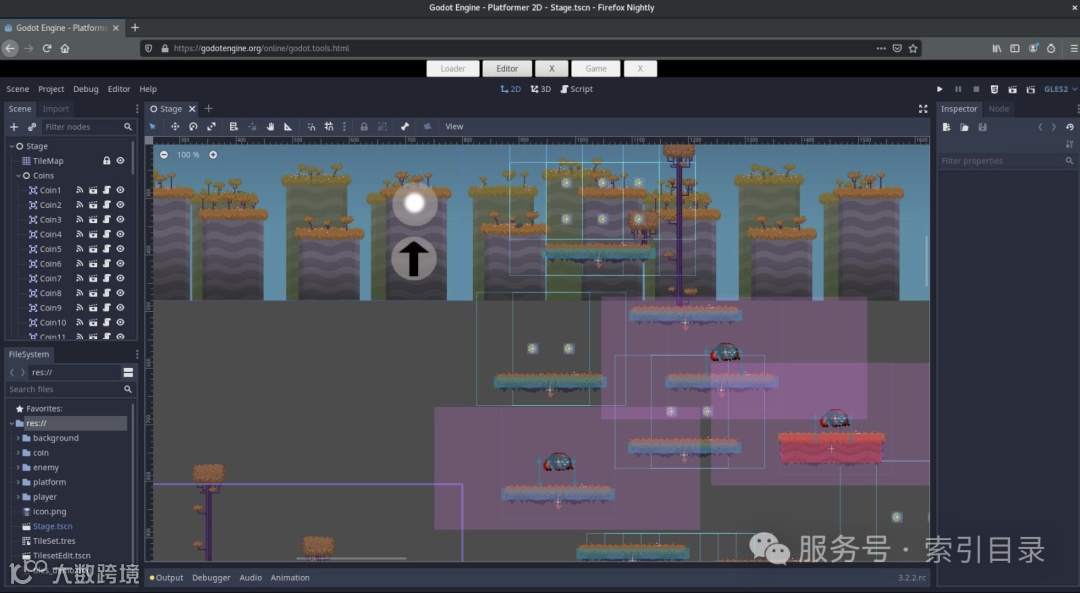This screenshot has height=593, width=1080.
Task: Open the Output bottom panel
Action: [x=166, y=578]
